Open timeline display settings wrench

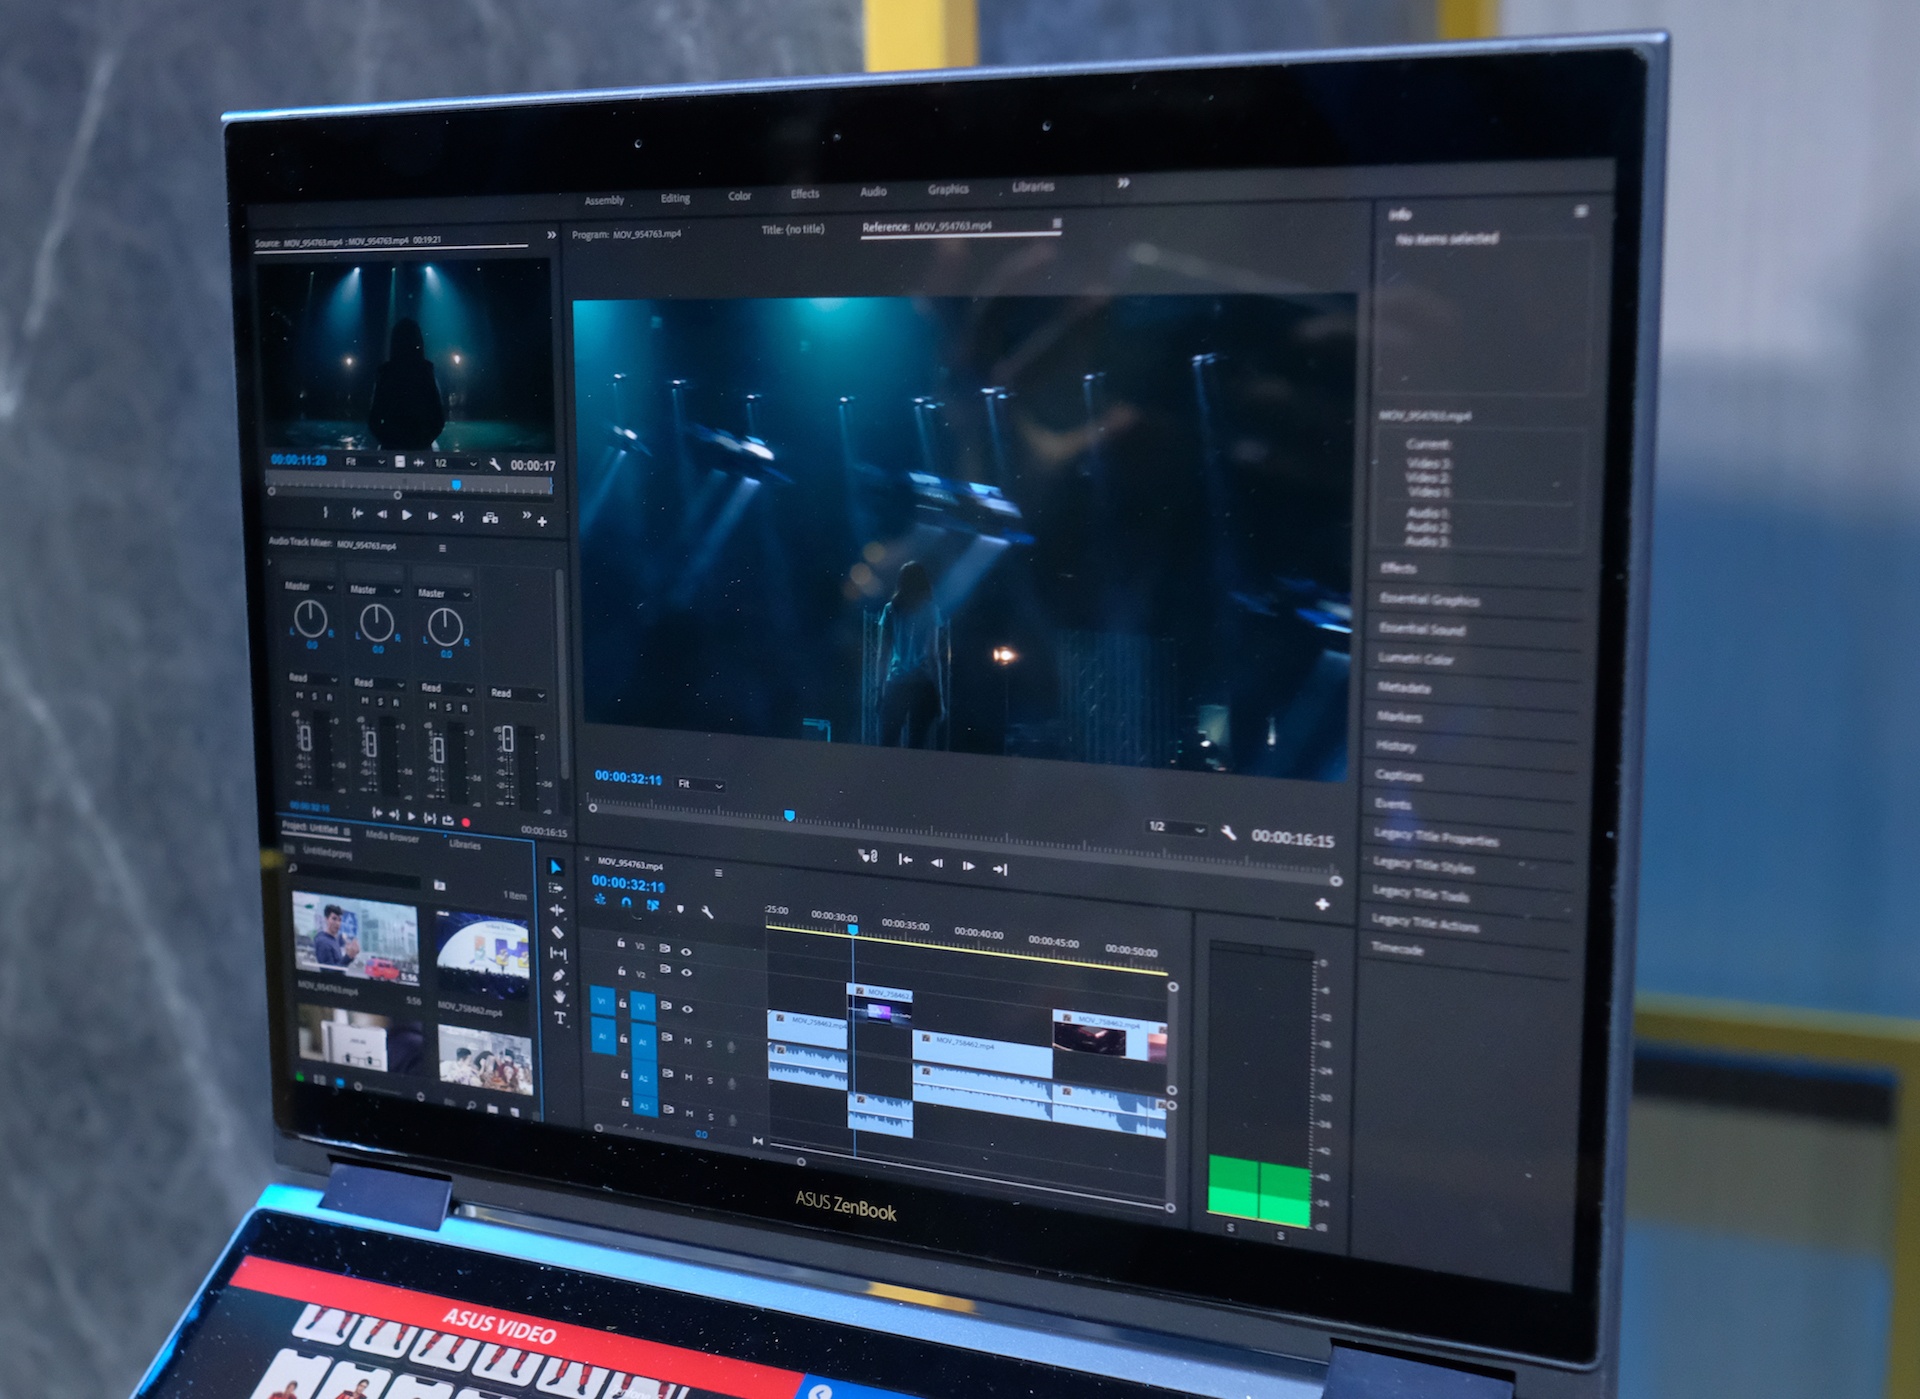tap(707, 911)
